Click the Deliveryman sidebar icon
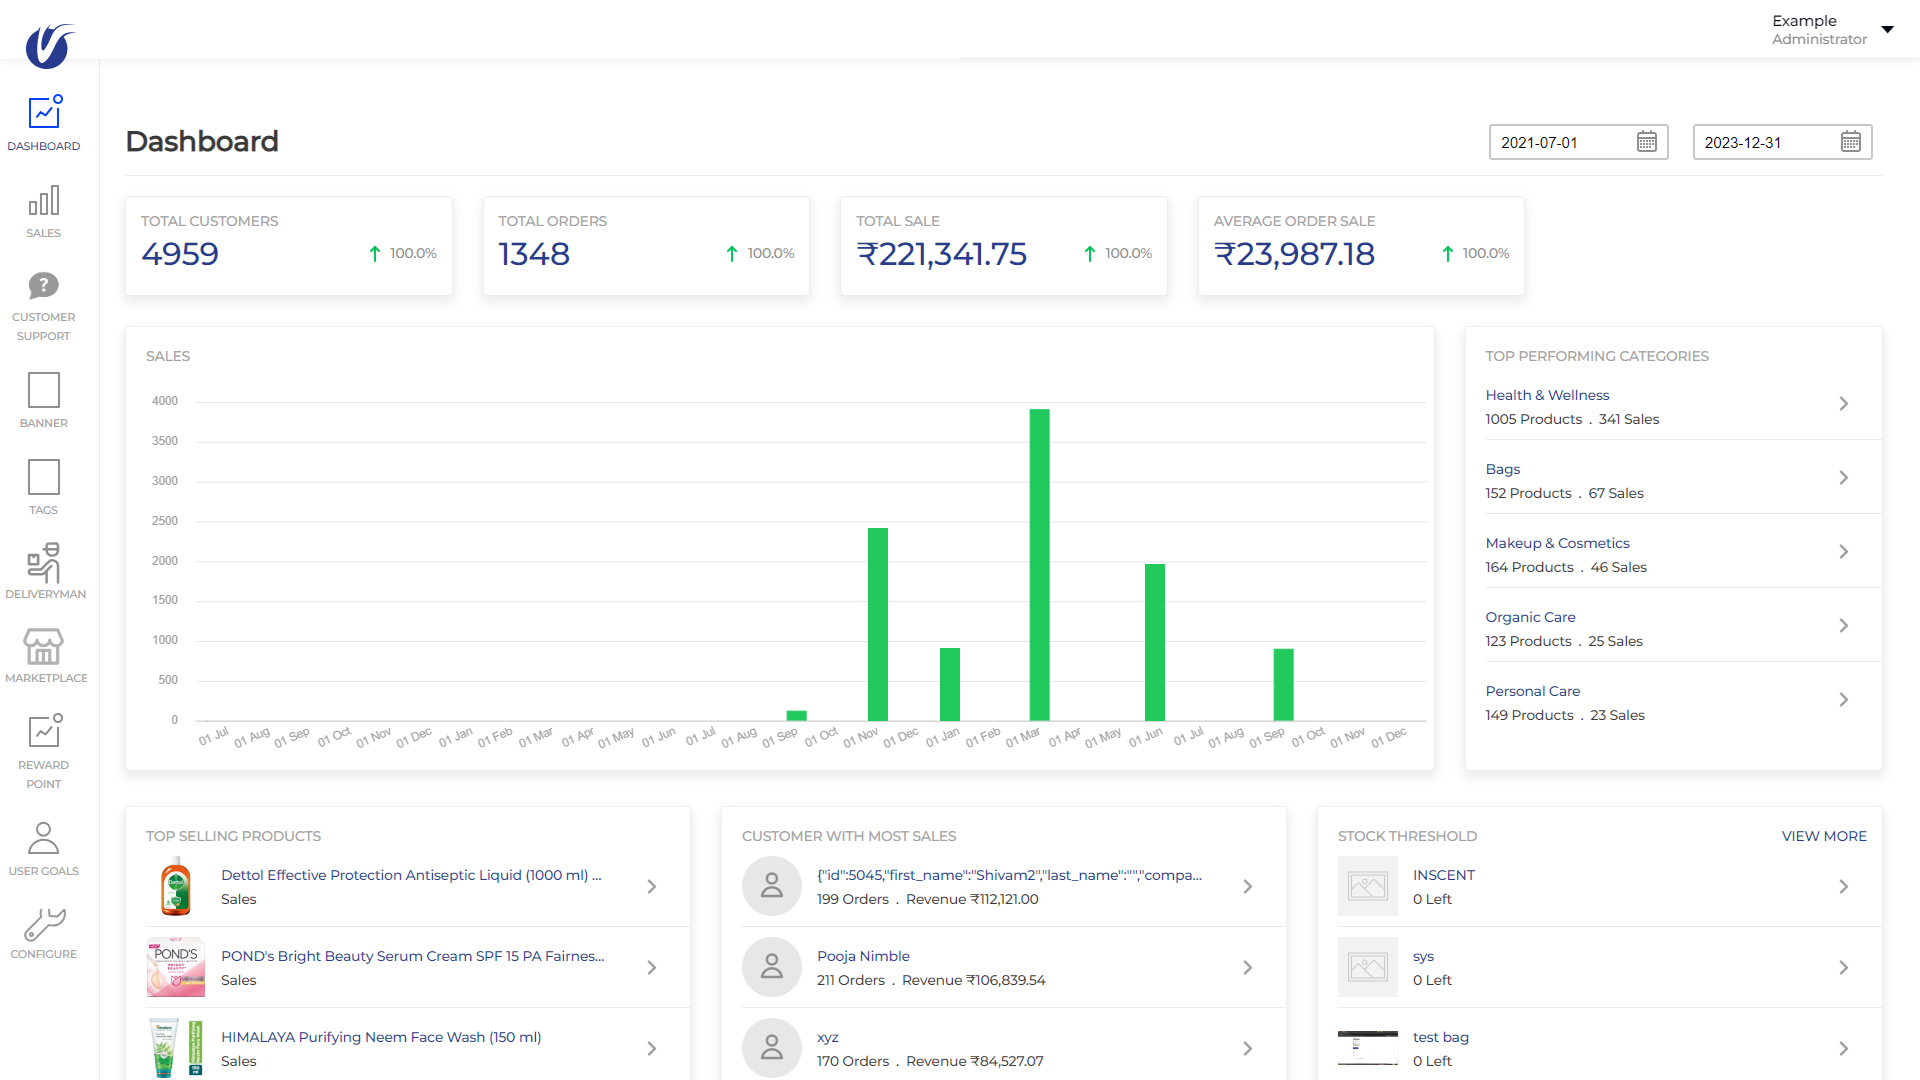The image size is (1920, 1080). 43,563
